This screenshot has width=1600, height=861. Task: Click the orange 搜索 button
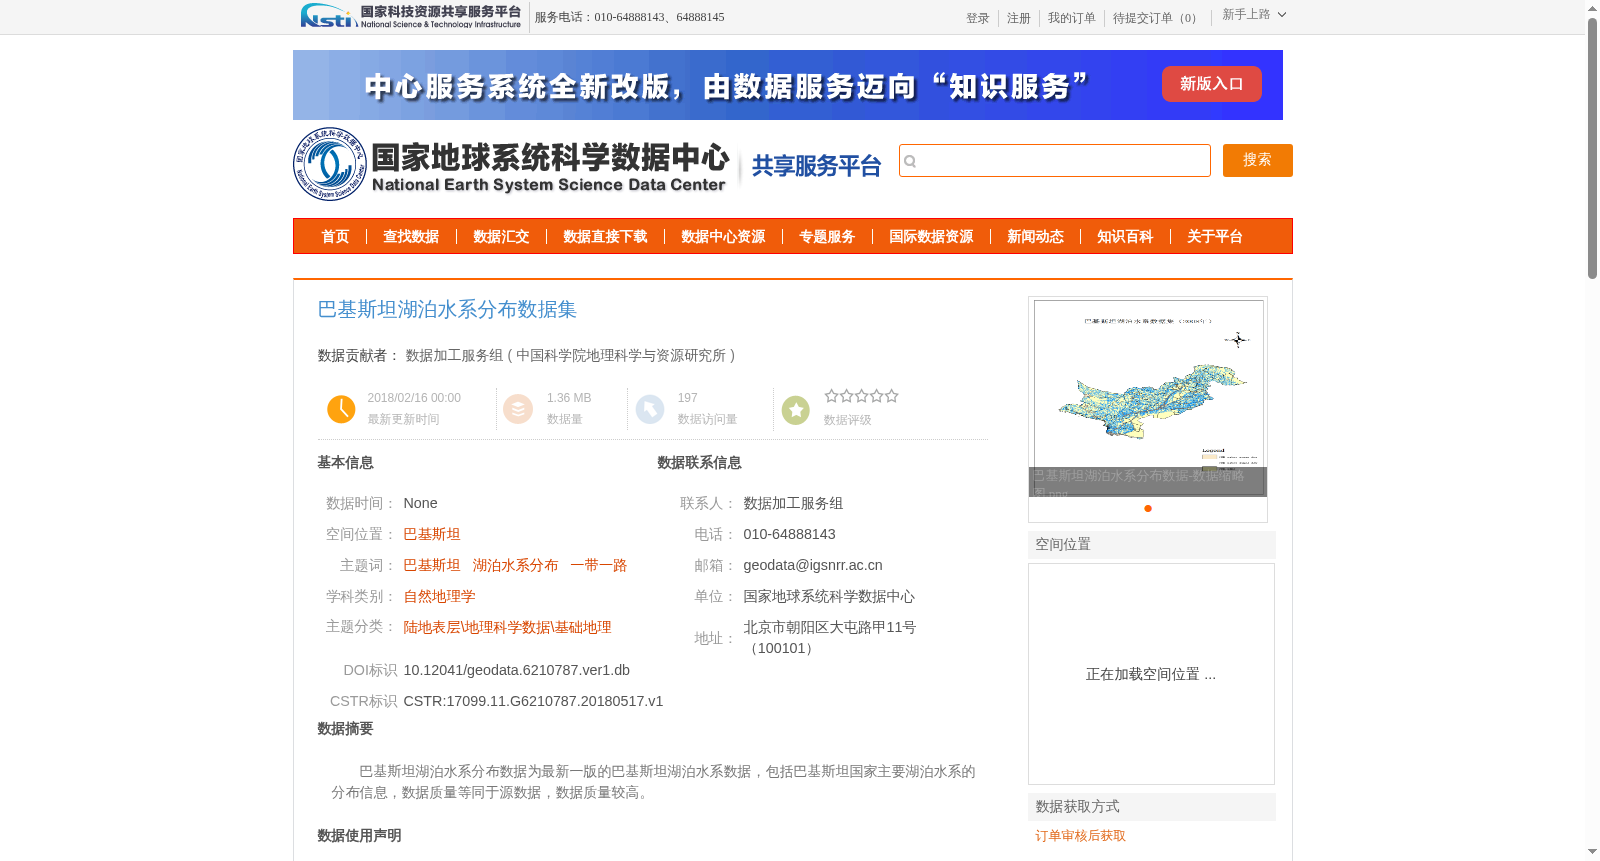(1257, 160)
